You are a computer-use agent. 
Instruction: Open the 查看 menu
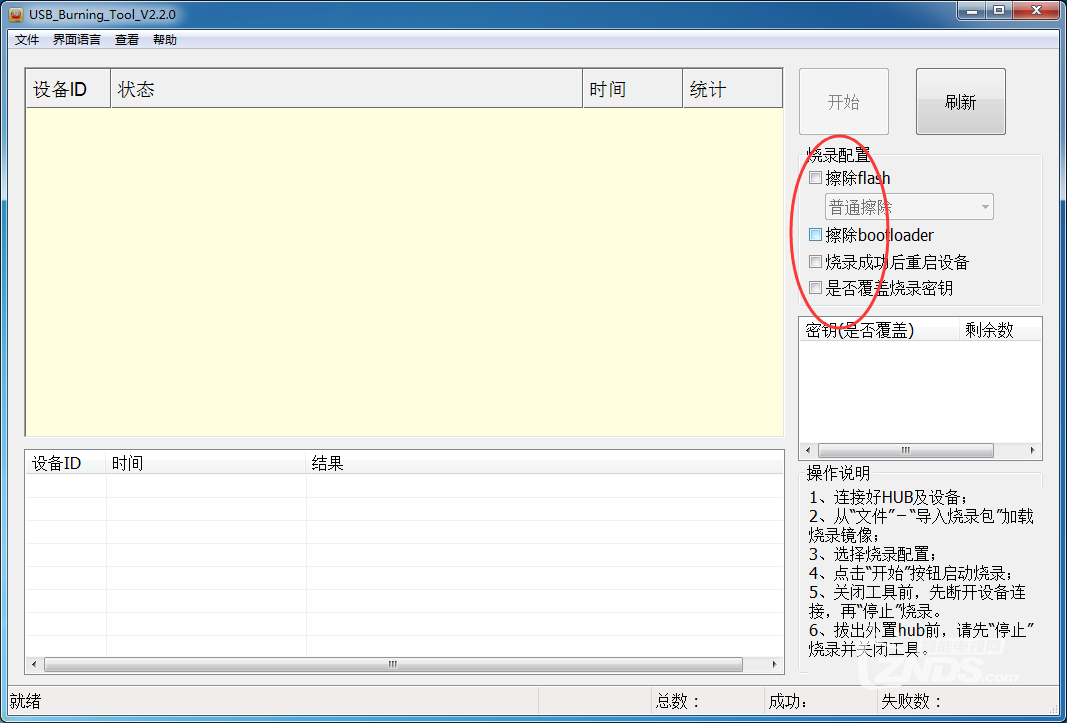127,40
